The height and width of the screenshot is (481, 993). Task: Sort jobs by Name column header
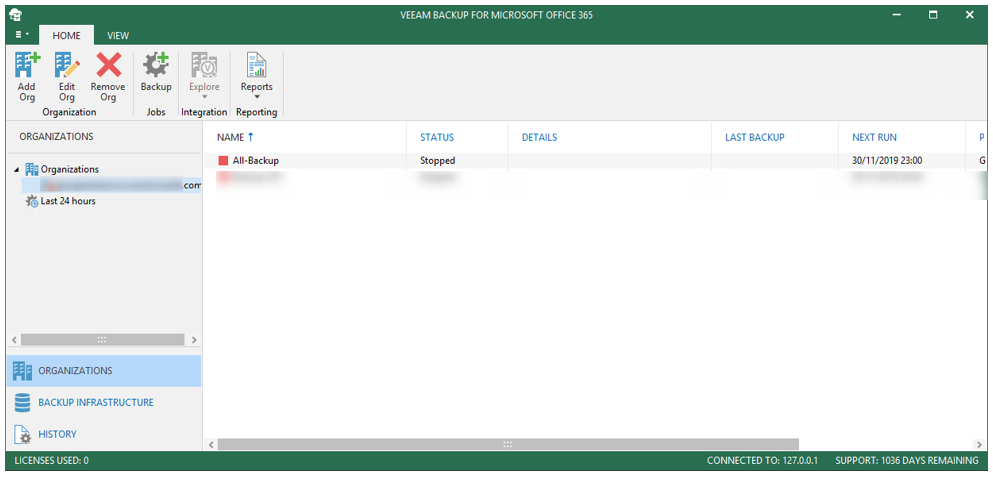click(x=235, y=137)
